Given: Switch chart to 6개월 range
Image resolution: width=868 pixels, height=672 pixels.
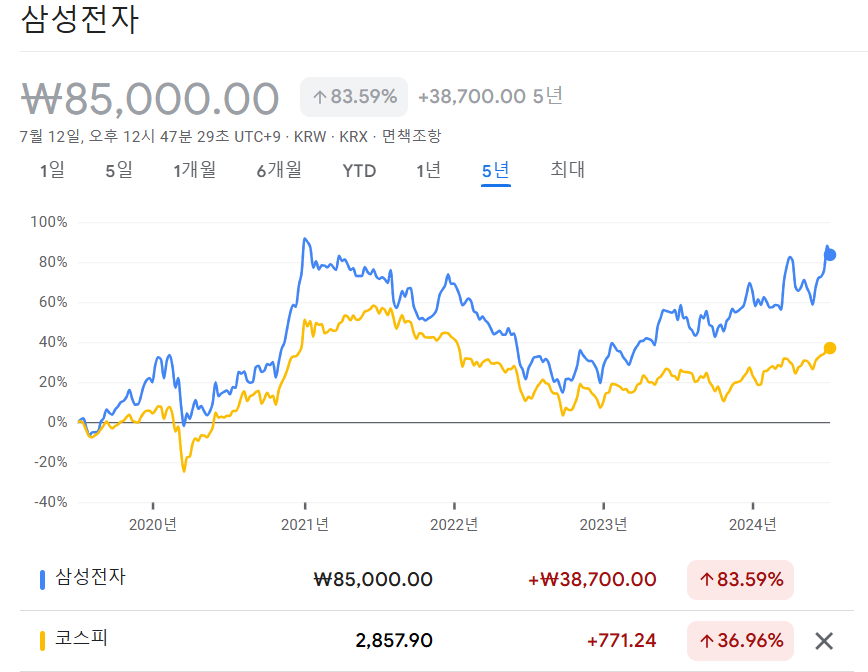Looking at the screenshot, I should click(279, 170).
